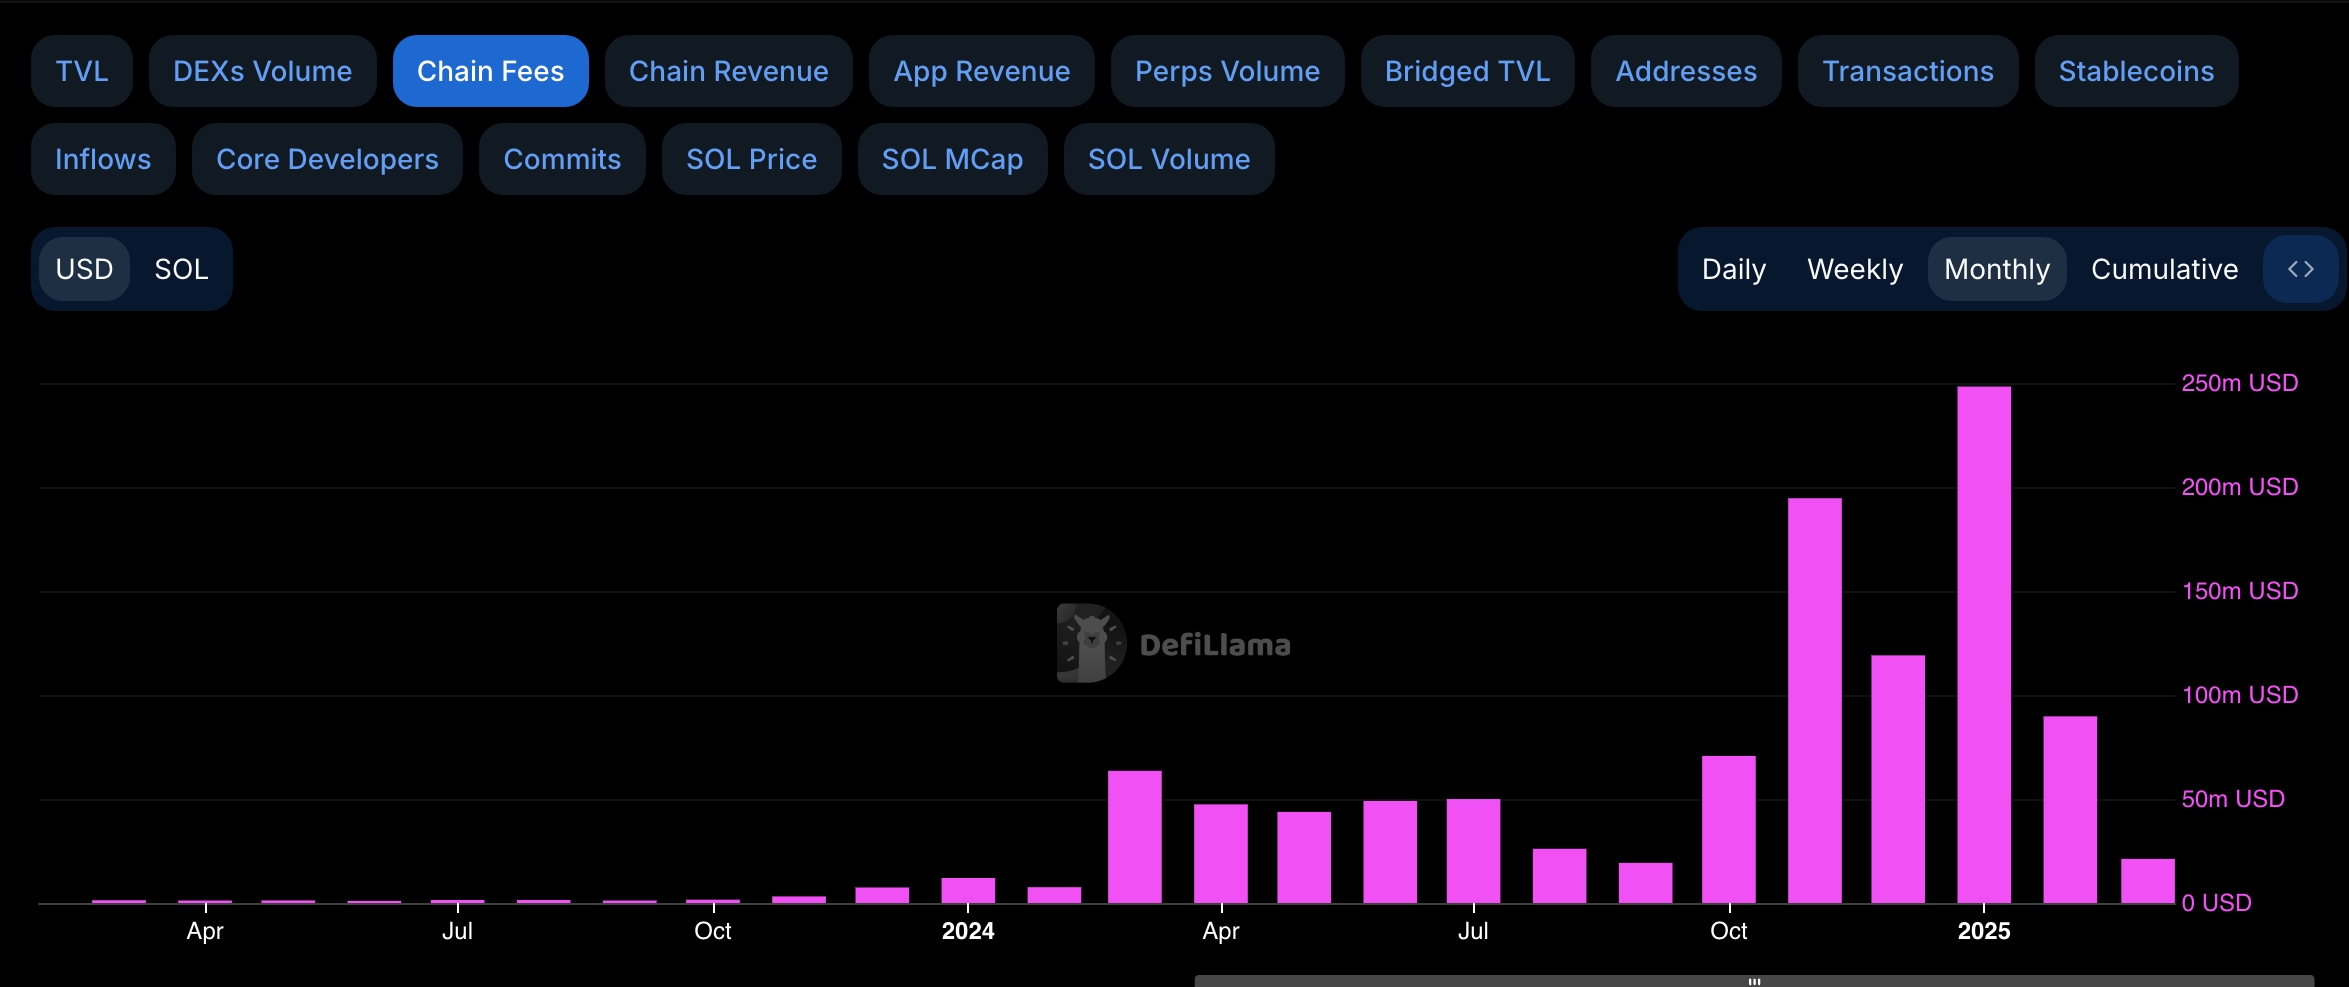Switch chart interval to Daily

pos(1733,268)
